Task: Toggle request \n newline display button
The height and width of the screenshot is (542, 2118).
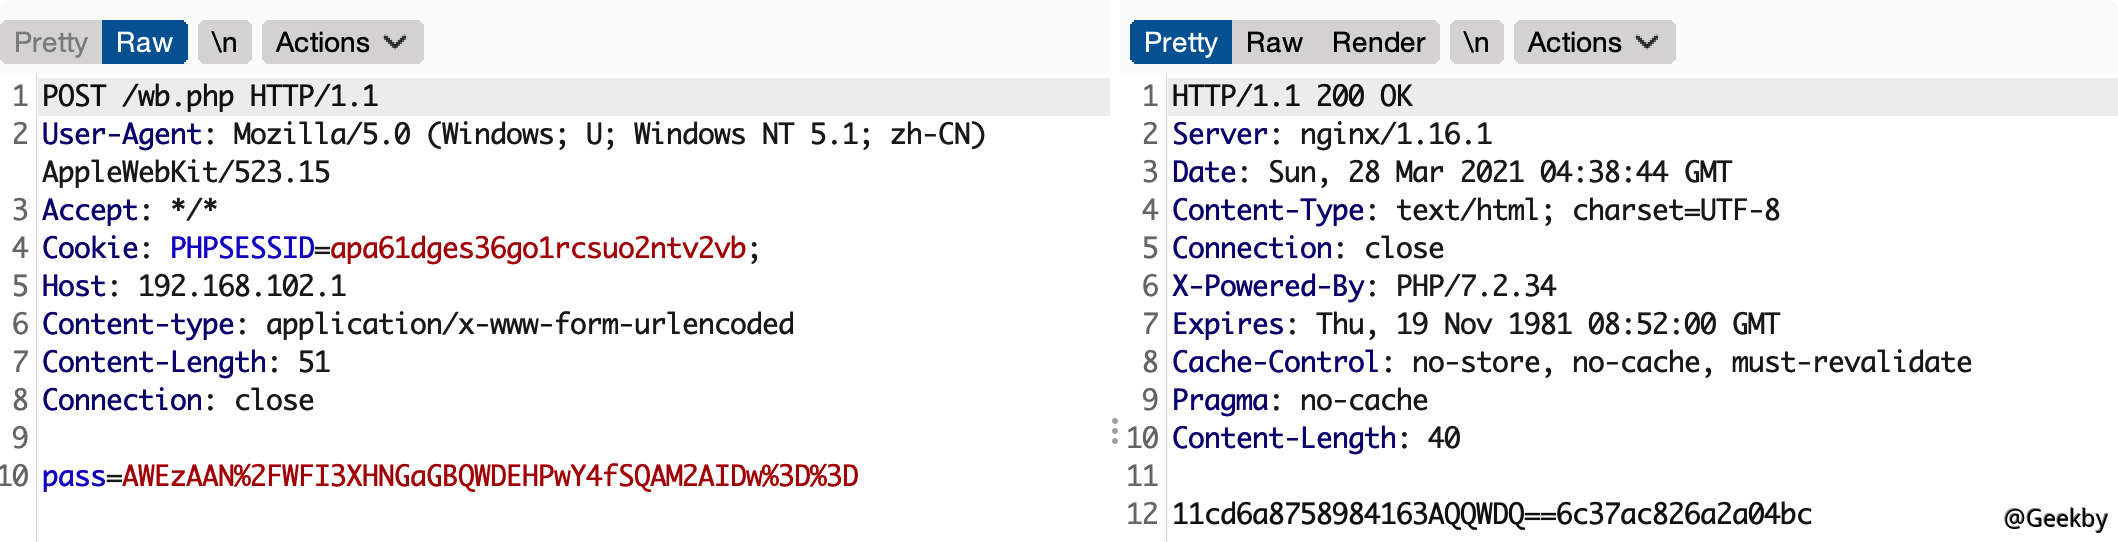Action: click(x=224, y=42)
